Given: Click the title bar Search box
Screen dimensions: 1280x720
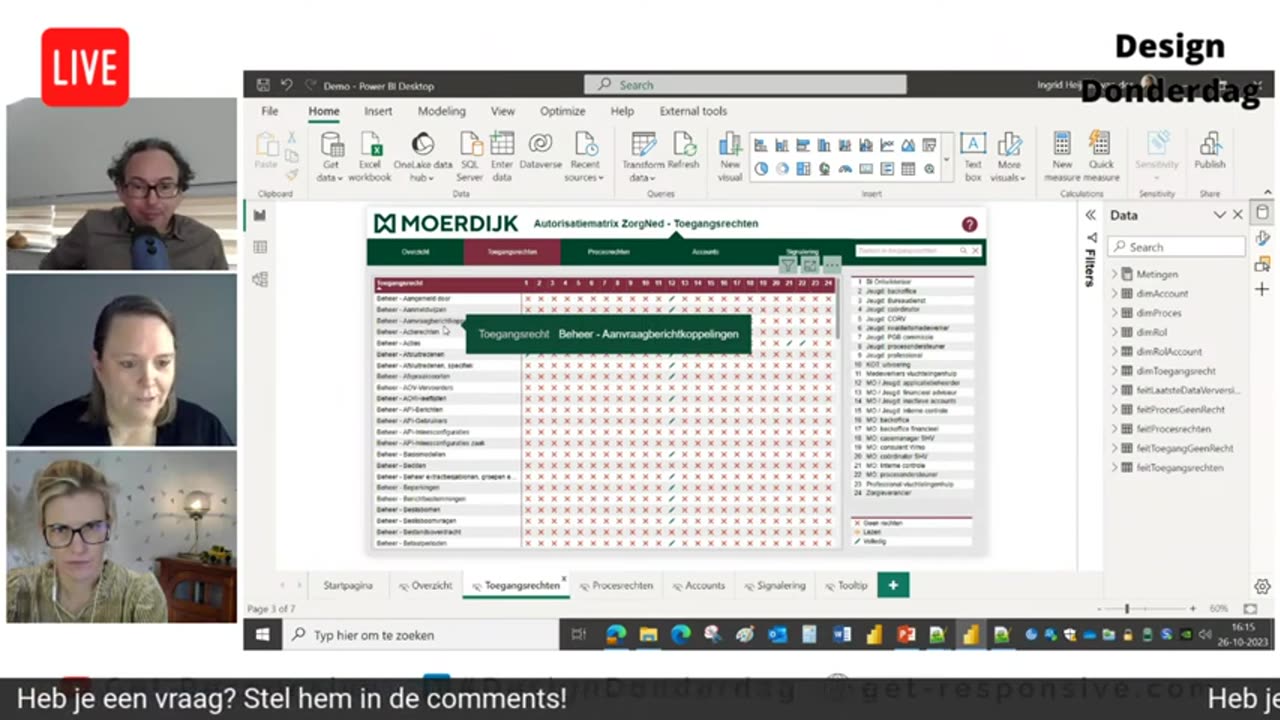Looking at the screenshot, I should [x=745, y=85].
